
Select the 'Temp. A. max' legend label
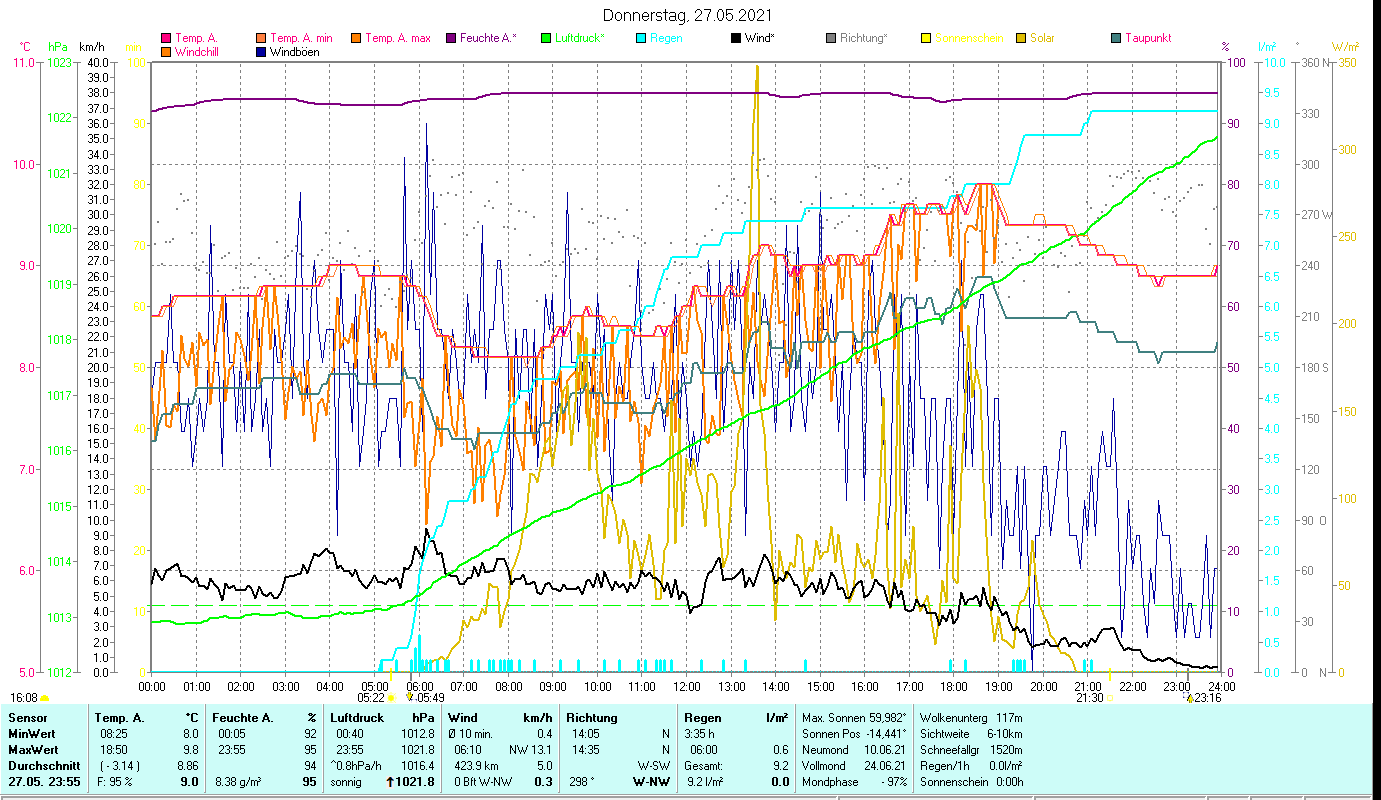pos(398,38)
